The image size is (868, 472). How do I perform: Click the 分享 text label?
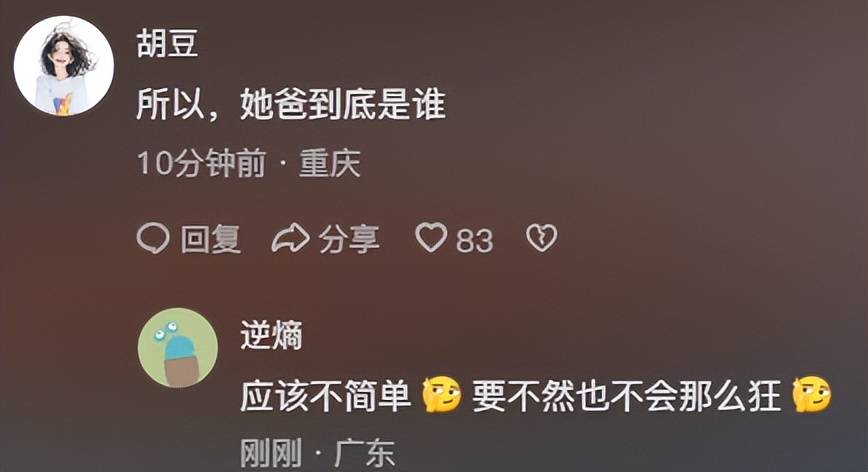pos(349,240)
